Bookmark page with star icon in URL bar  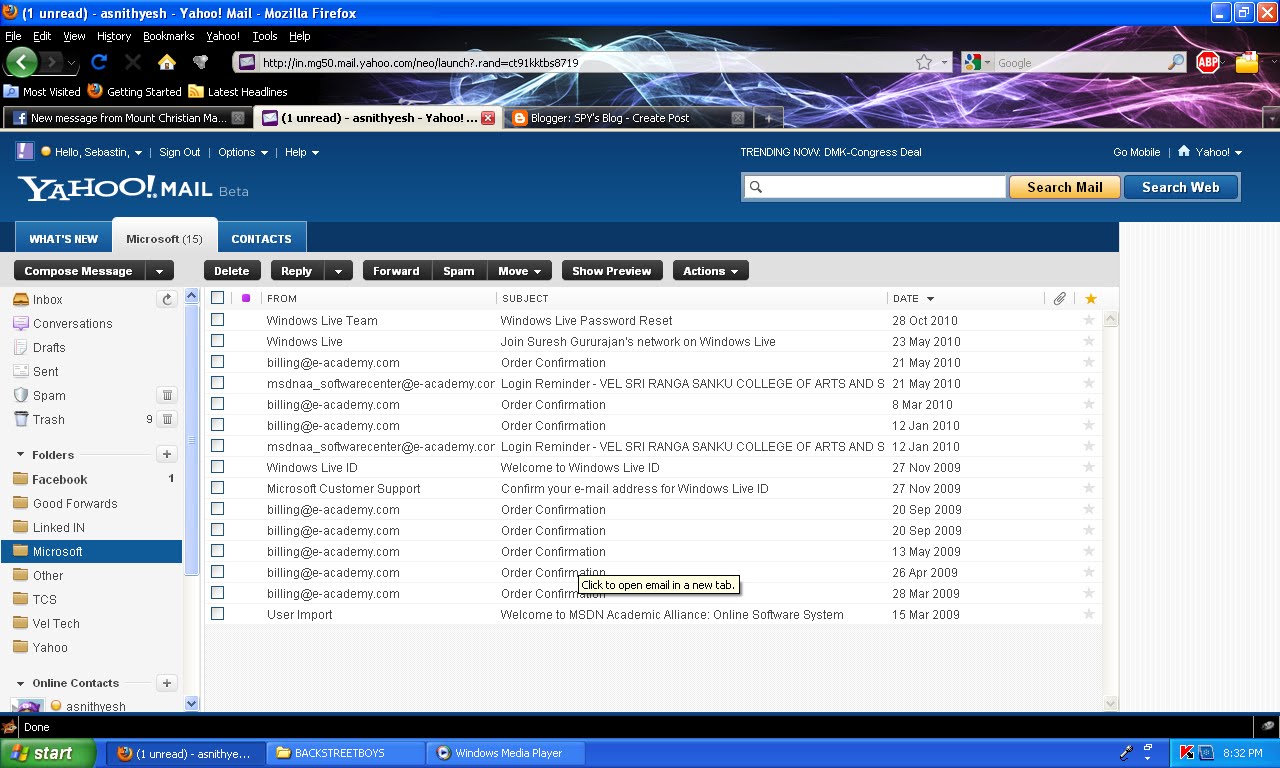coord(924,62)
